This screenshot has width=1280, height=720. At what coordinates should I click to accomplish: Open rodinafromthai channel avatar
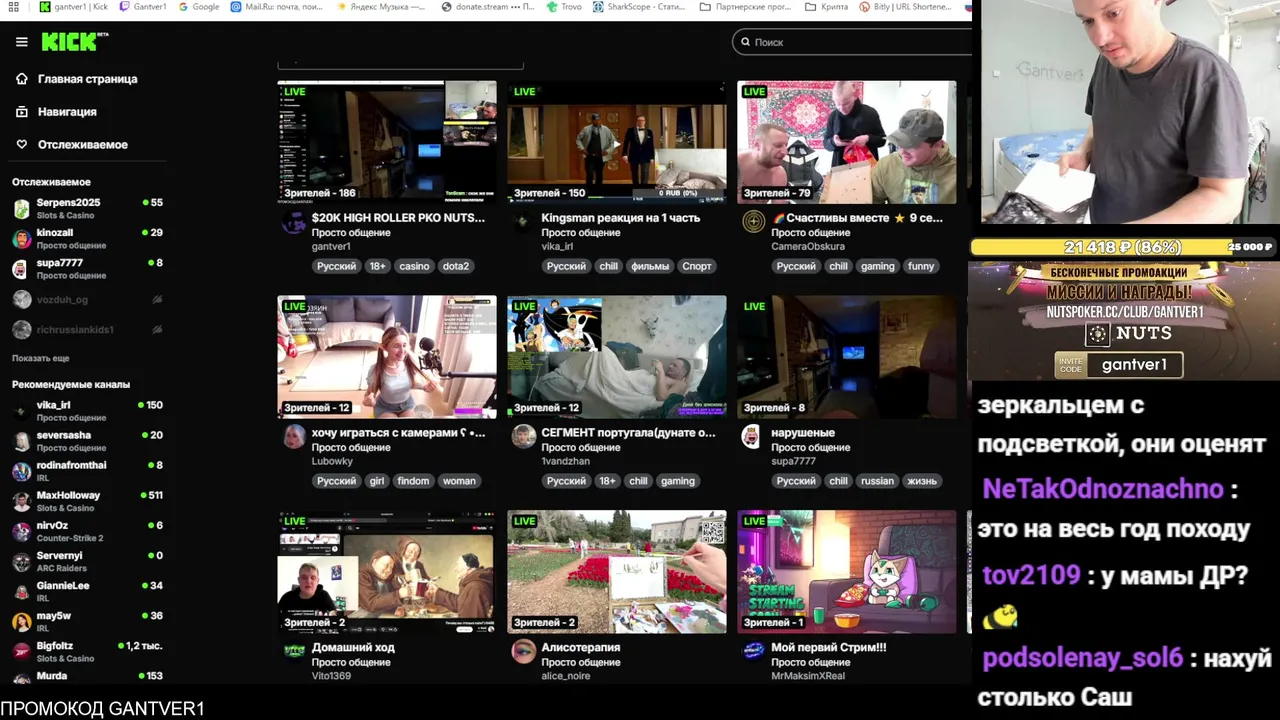(x=21, y=471)
